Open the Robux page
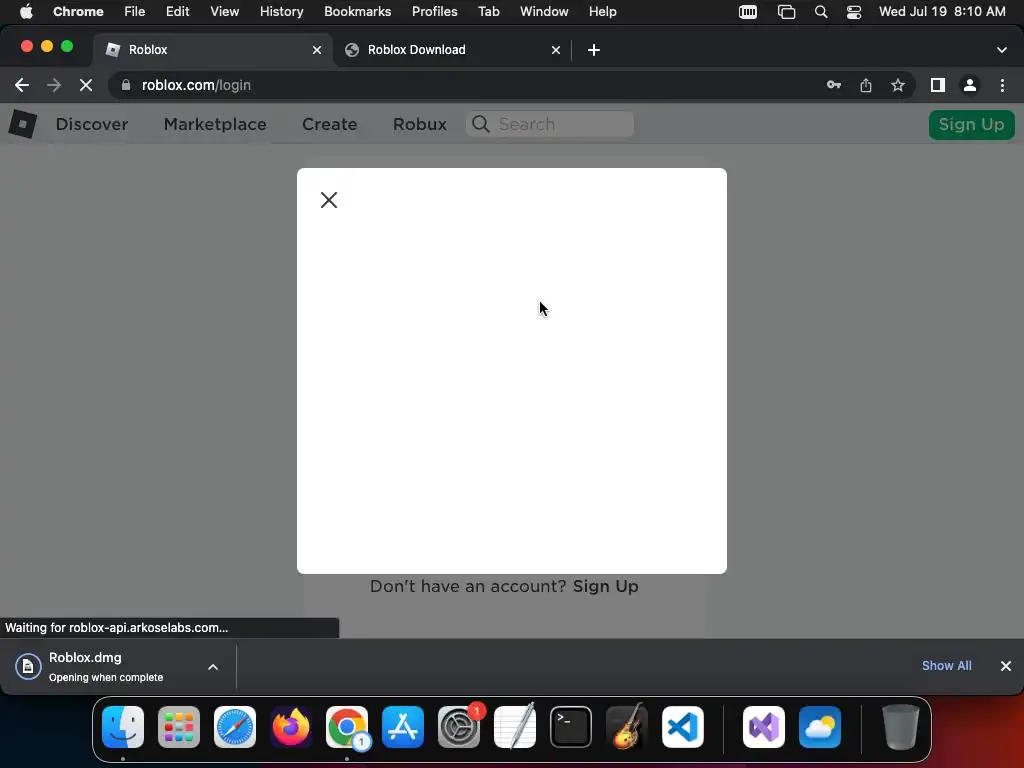Image resolution: width=1024 pixels, height=768 pixels. click(419, 124)
